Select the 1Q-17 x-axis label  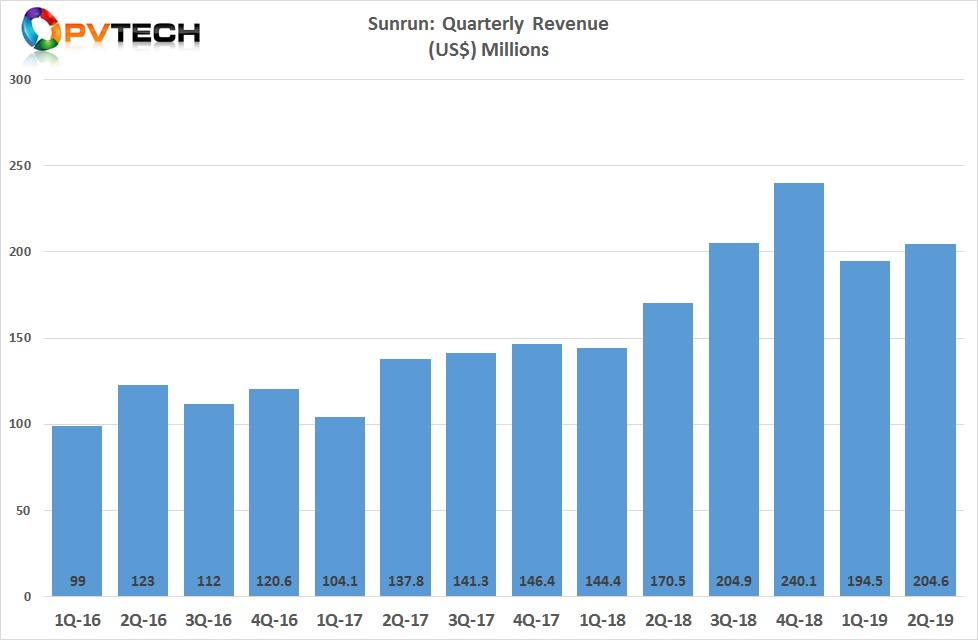click(x=339, y=620)
